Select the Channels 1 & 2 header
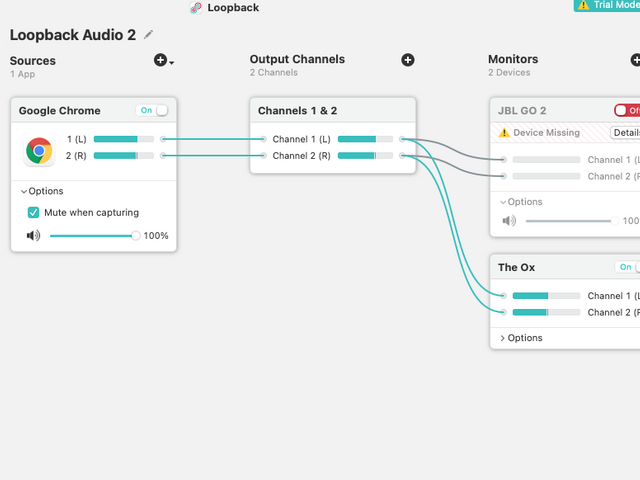 pos(298,110)
